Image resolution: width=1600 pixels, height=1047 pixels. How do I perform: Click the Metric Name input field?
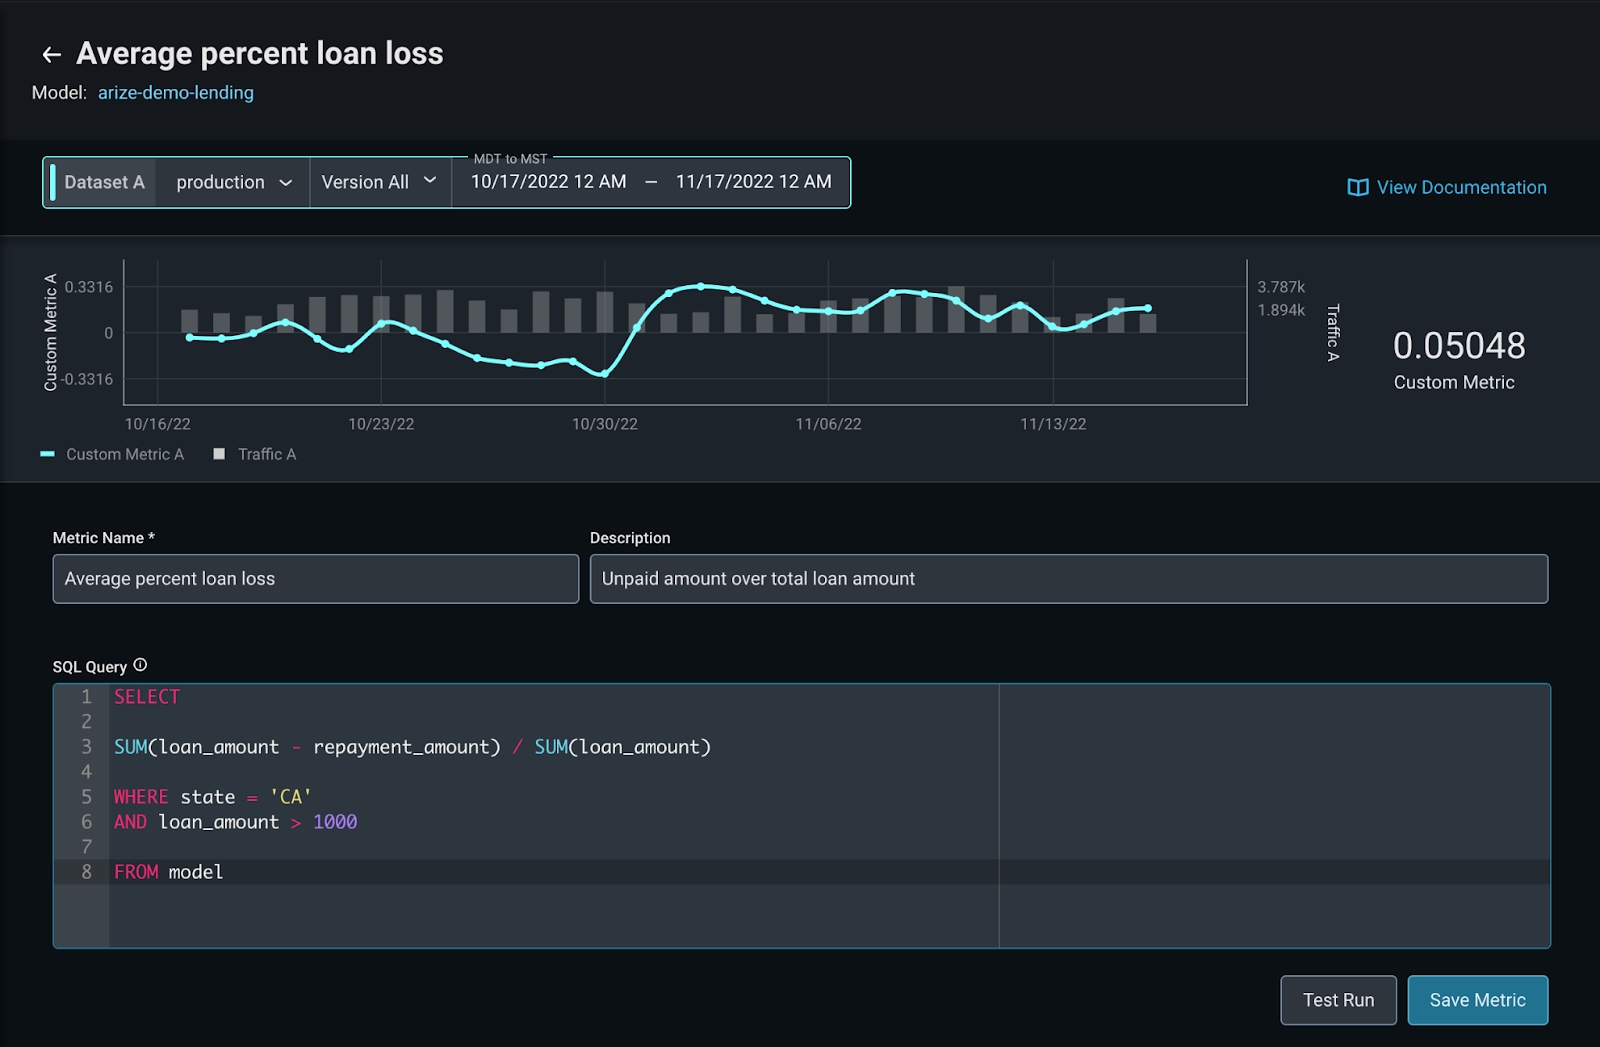315,579
